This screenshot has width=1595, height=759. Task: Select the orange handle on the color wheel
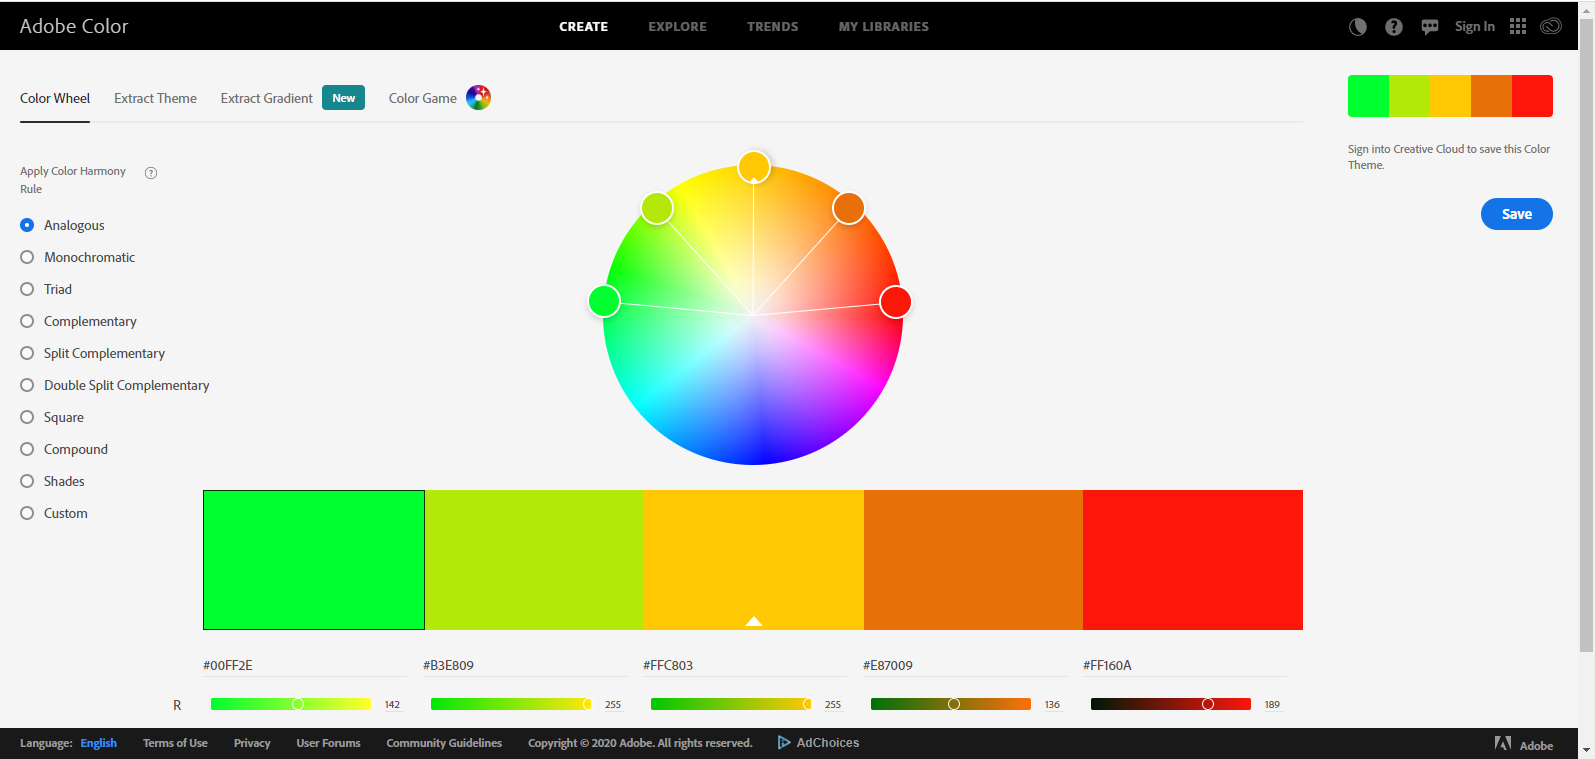tap(848, 208)
